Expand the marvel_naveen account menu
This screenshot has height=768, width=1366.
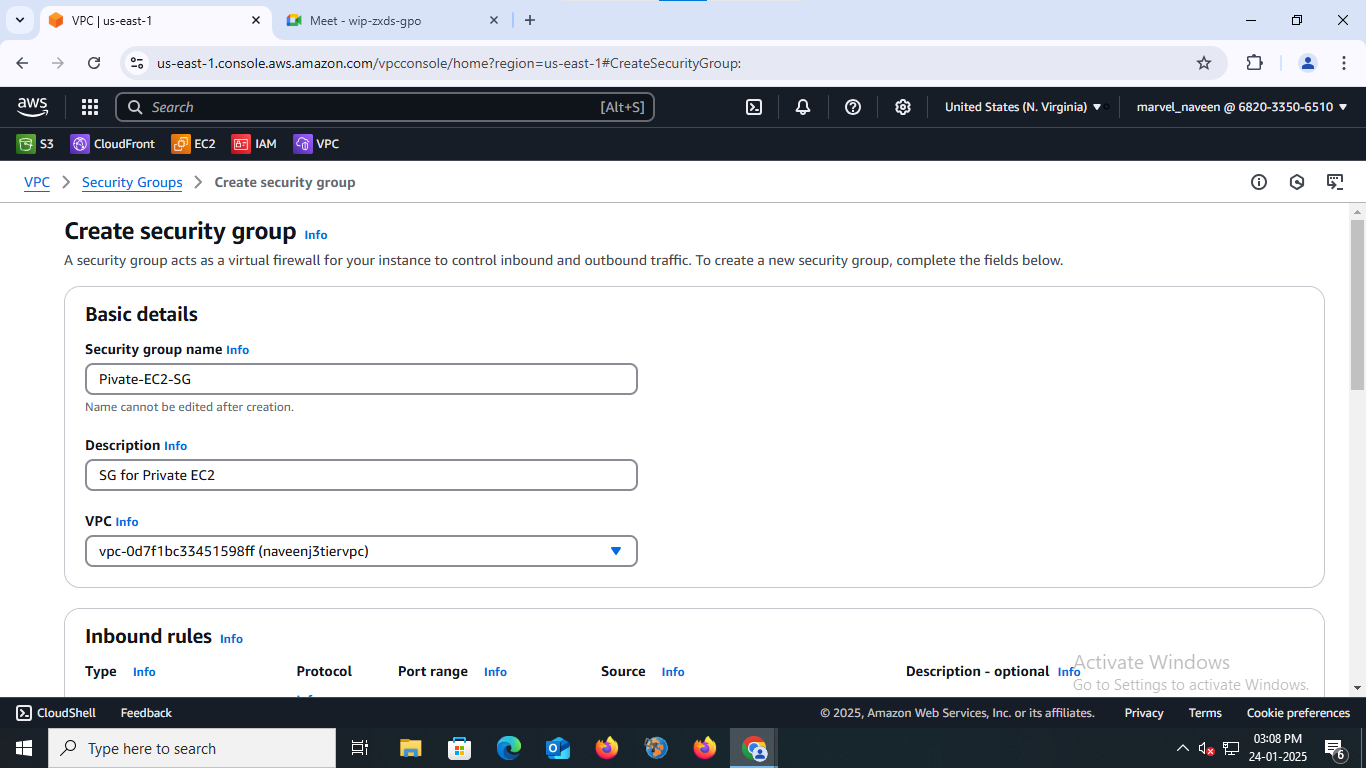tap(1242, 107)
